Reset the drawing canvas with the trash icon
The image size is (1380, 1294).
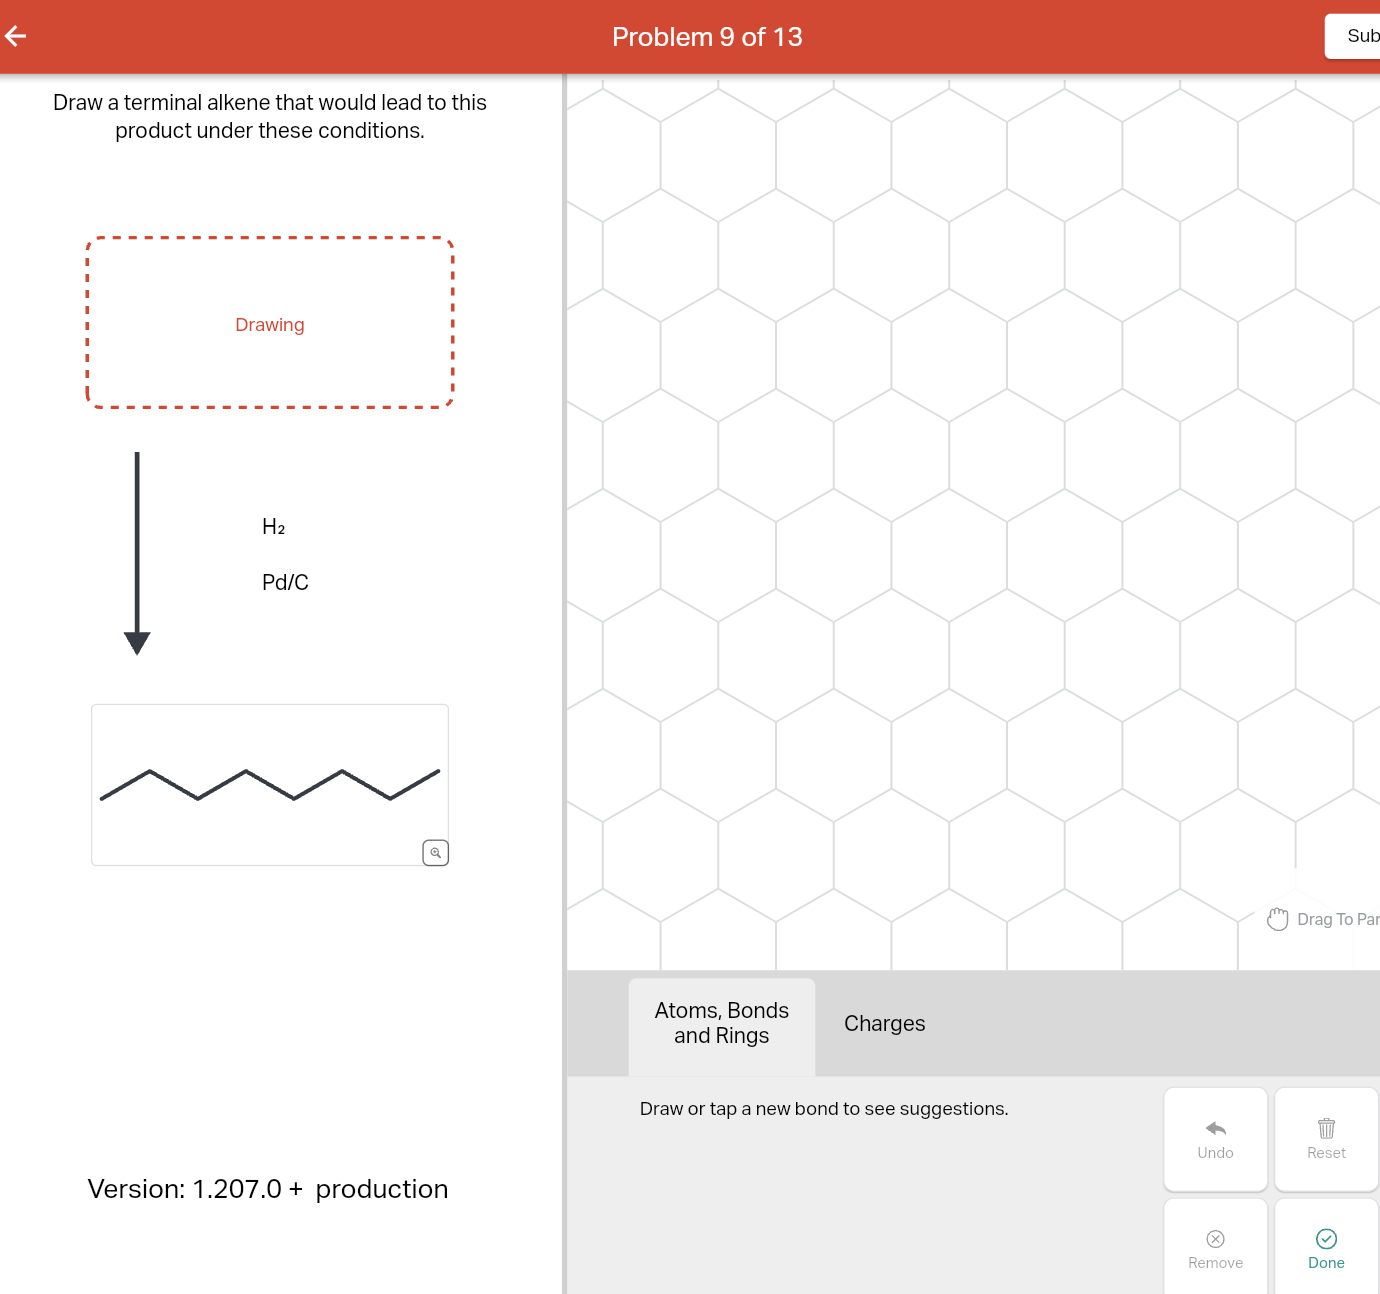[1326, 1128]
